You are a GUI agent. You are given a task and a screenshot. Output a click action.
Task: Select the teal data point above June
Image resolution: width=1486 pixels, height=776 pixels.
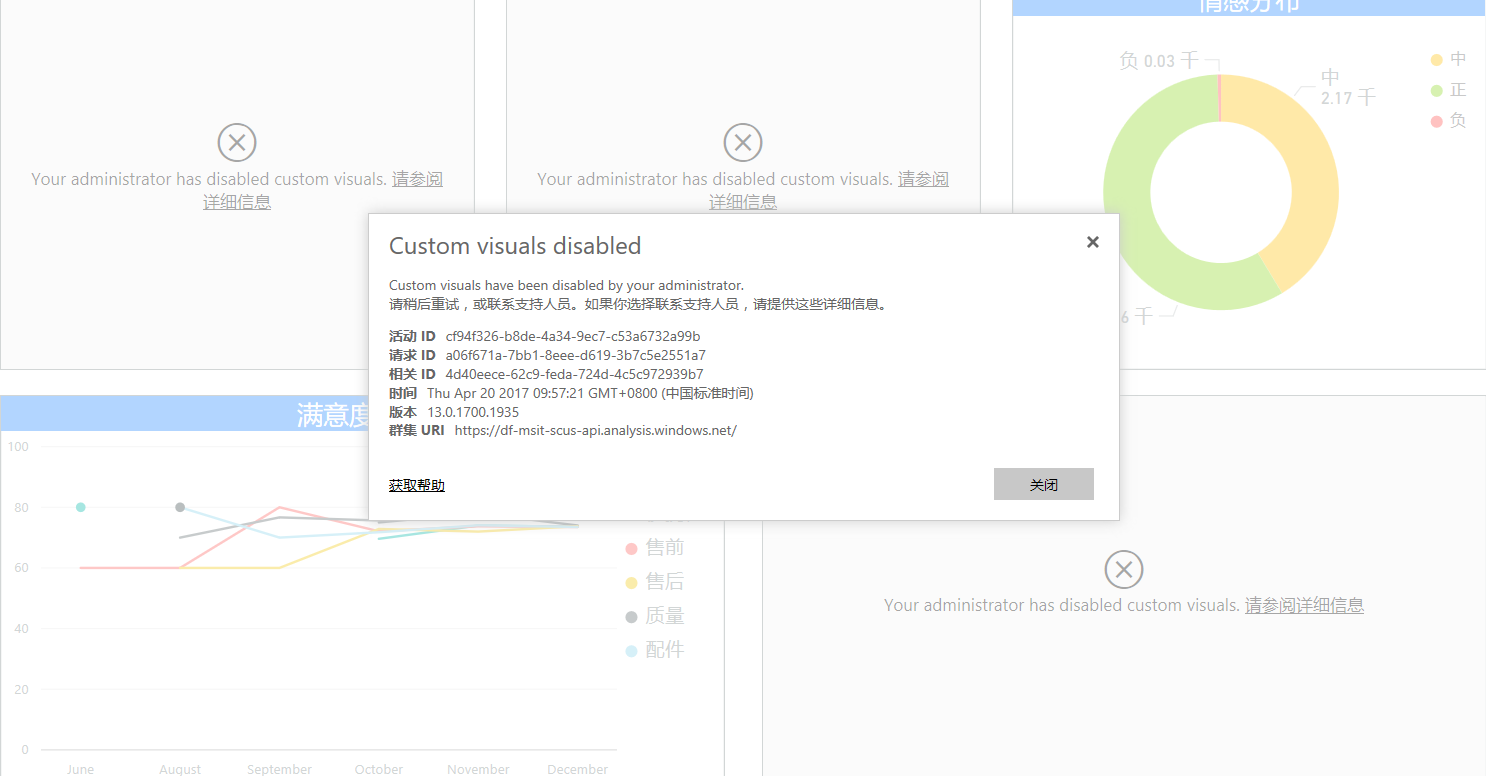point(81,507)
